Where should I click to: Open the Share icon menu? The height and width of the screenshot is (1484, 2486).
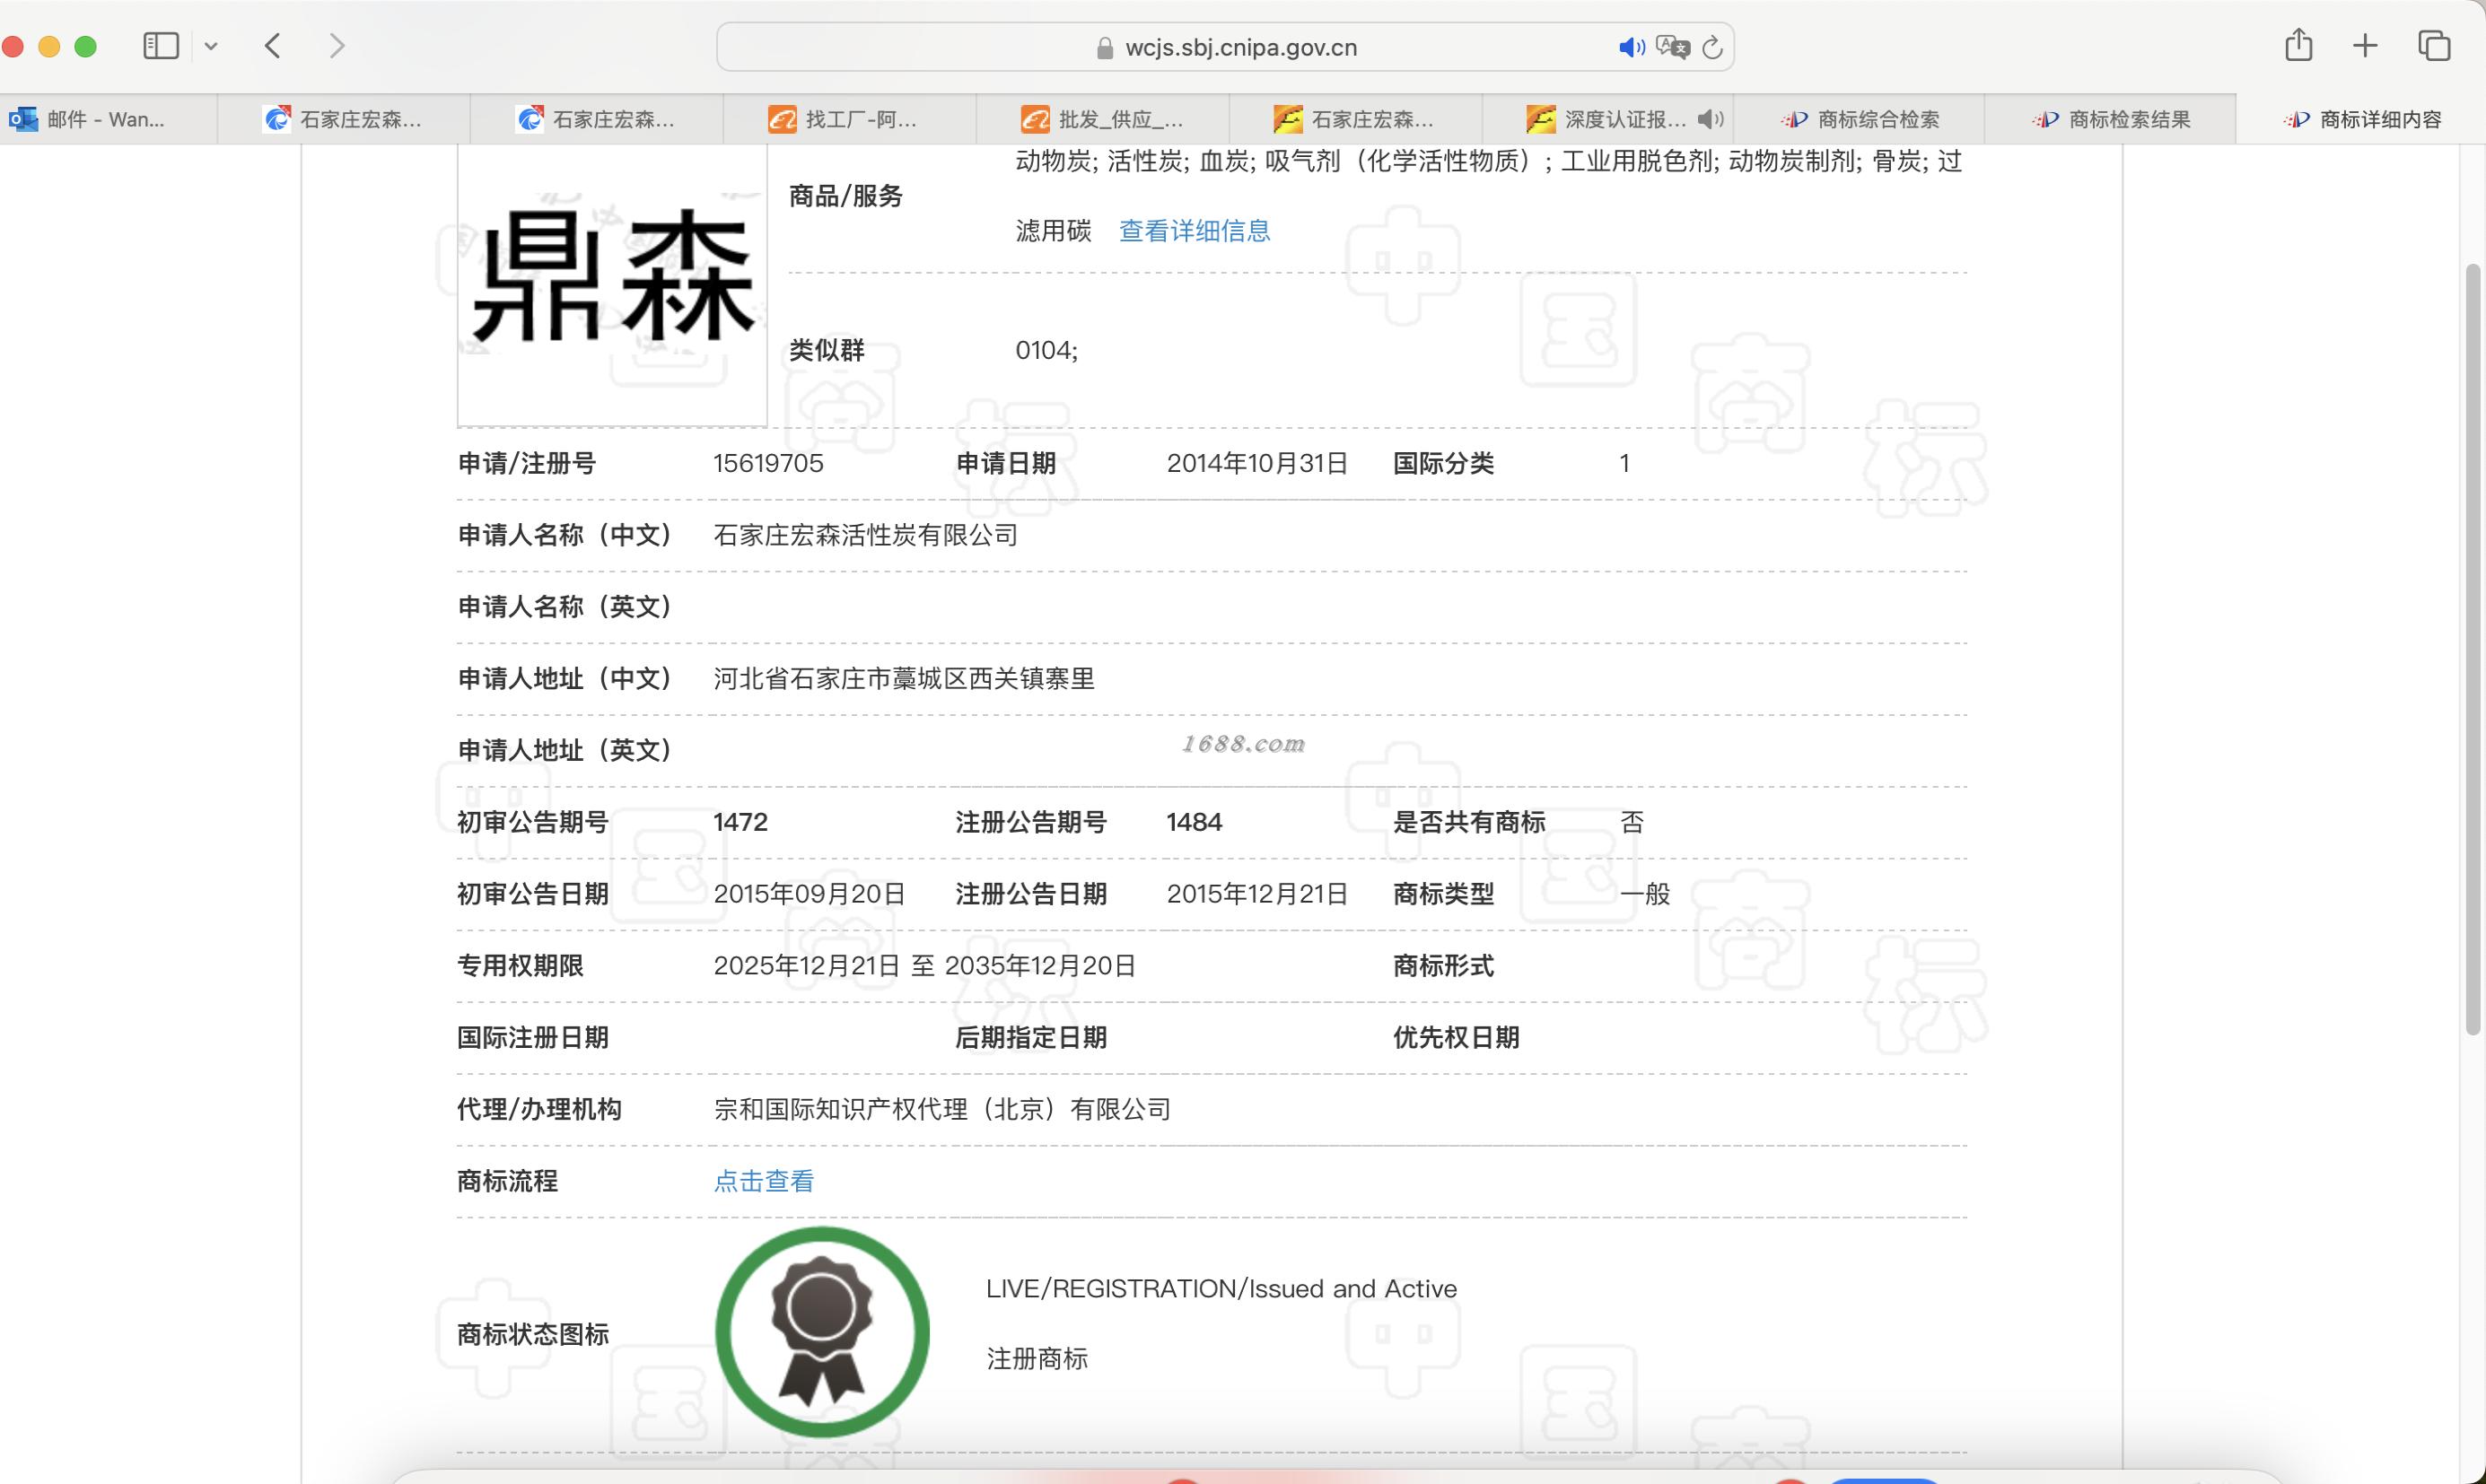[x=2298, y=46]
